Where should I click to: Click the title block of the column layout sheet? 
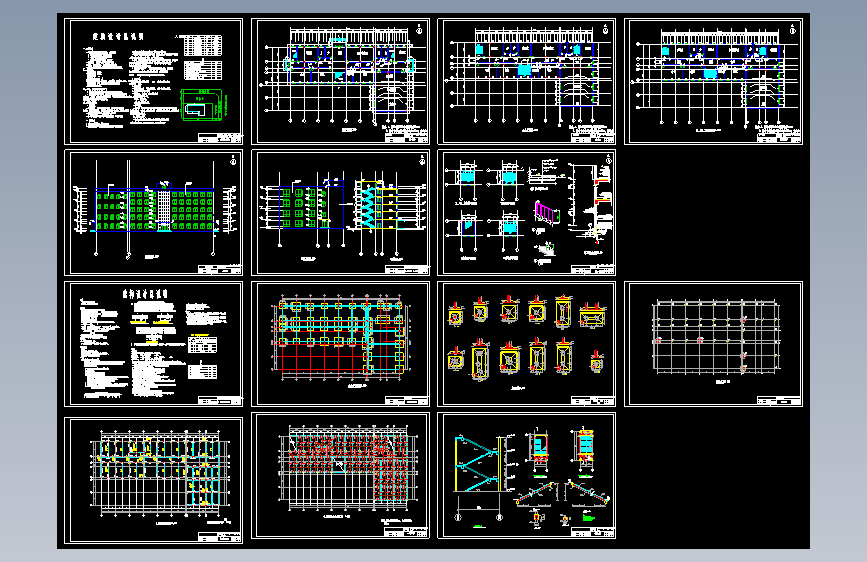pos(780,401)
